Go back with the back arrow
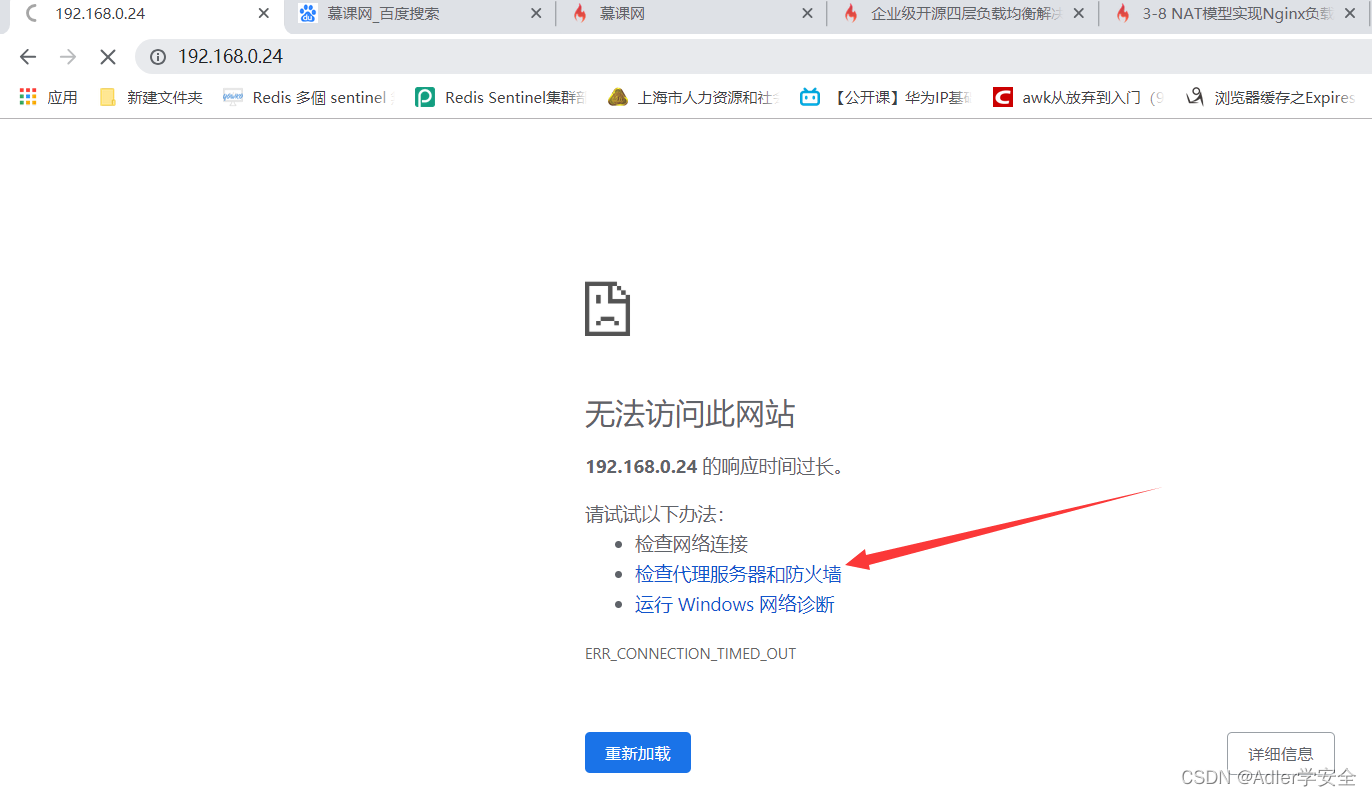The width and height of the screenshot is (1372, 796). (28, 57)
